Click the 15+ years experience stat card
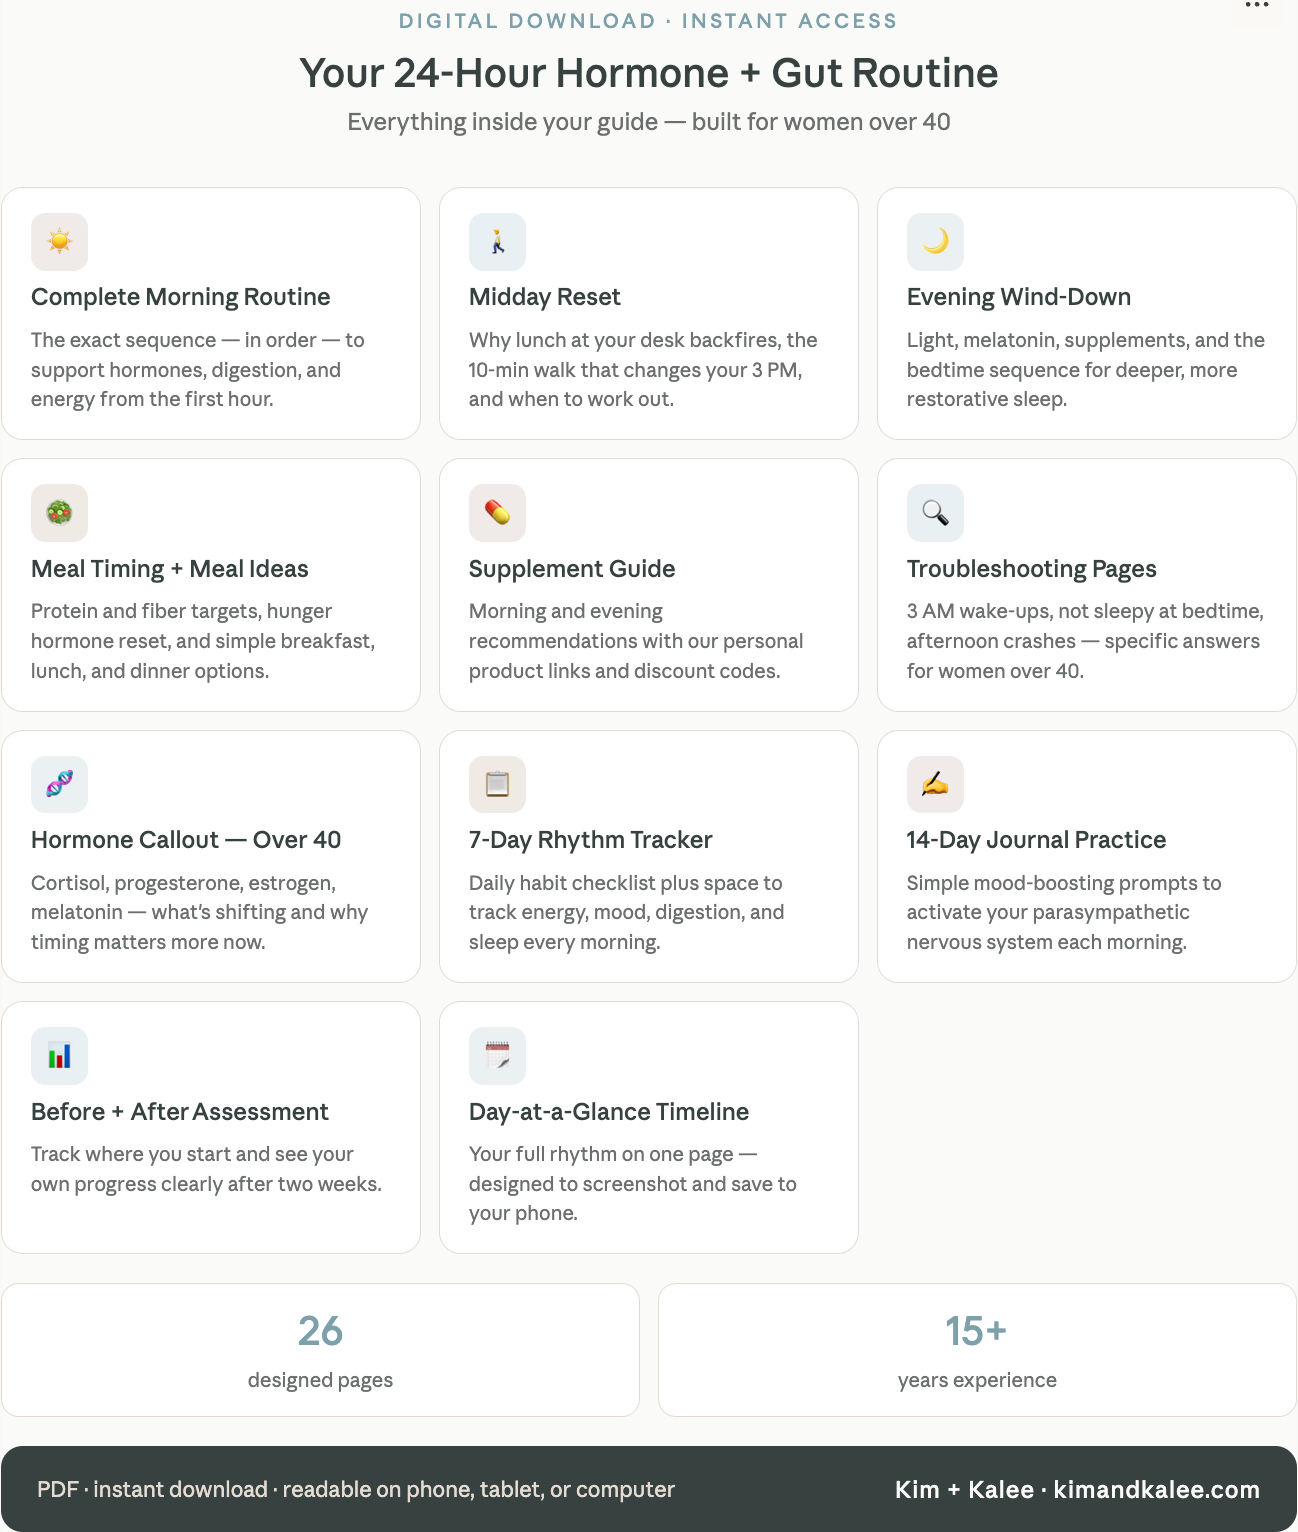Screen dimensions: 1298x1532 point(977,1350)
